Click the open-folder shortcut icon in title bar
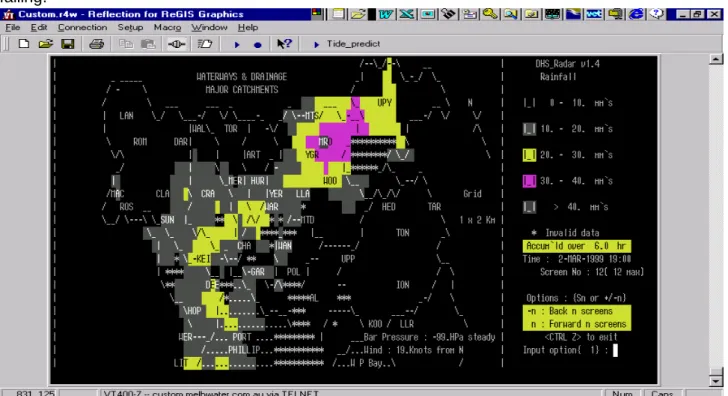728x396 pixels. [x=358, y=14]
